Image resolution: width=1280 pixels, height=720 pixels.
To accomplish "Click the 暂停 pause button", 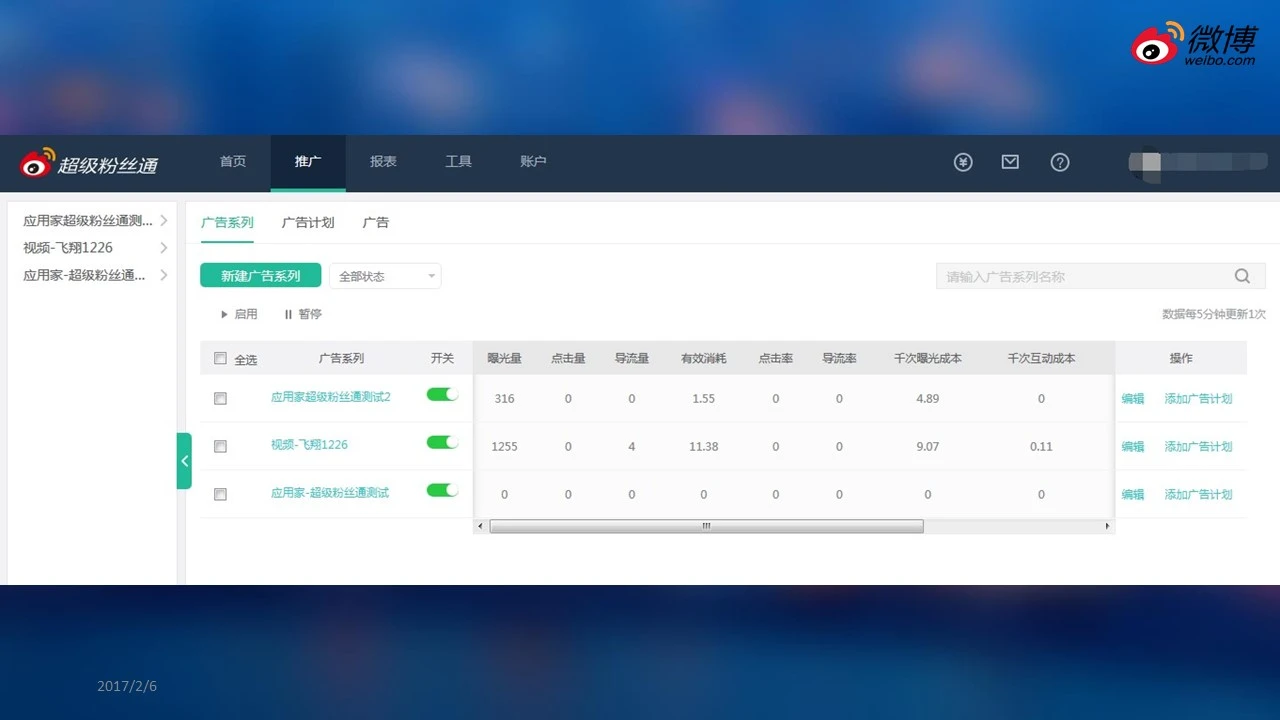I will 303,314.
